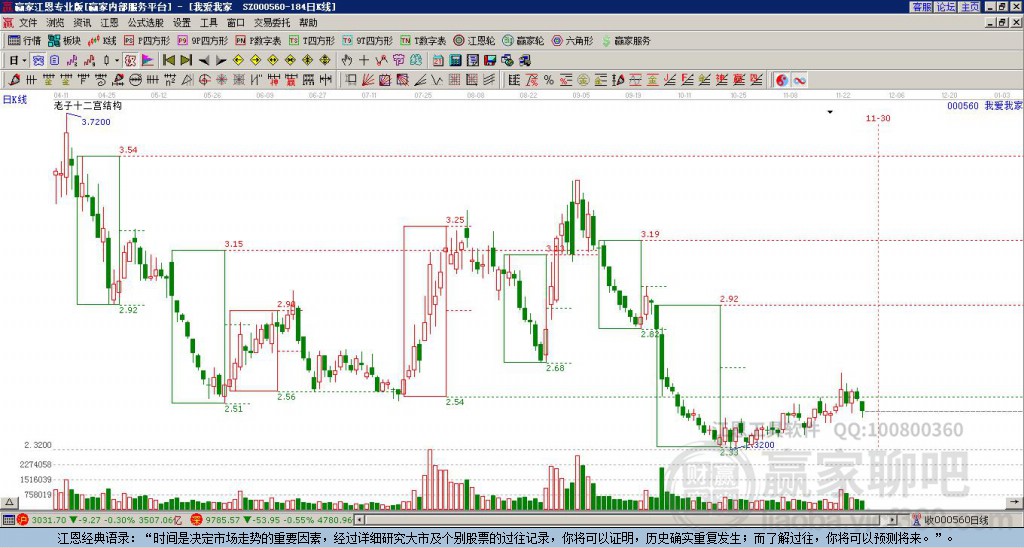The height and width of the screenshot is (548, 1024).
Task: Click the 客服 link in title bar
Action: click(921, 6)
